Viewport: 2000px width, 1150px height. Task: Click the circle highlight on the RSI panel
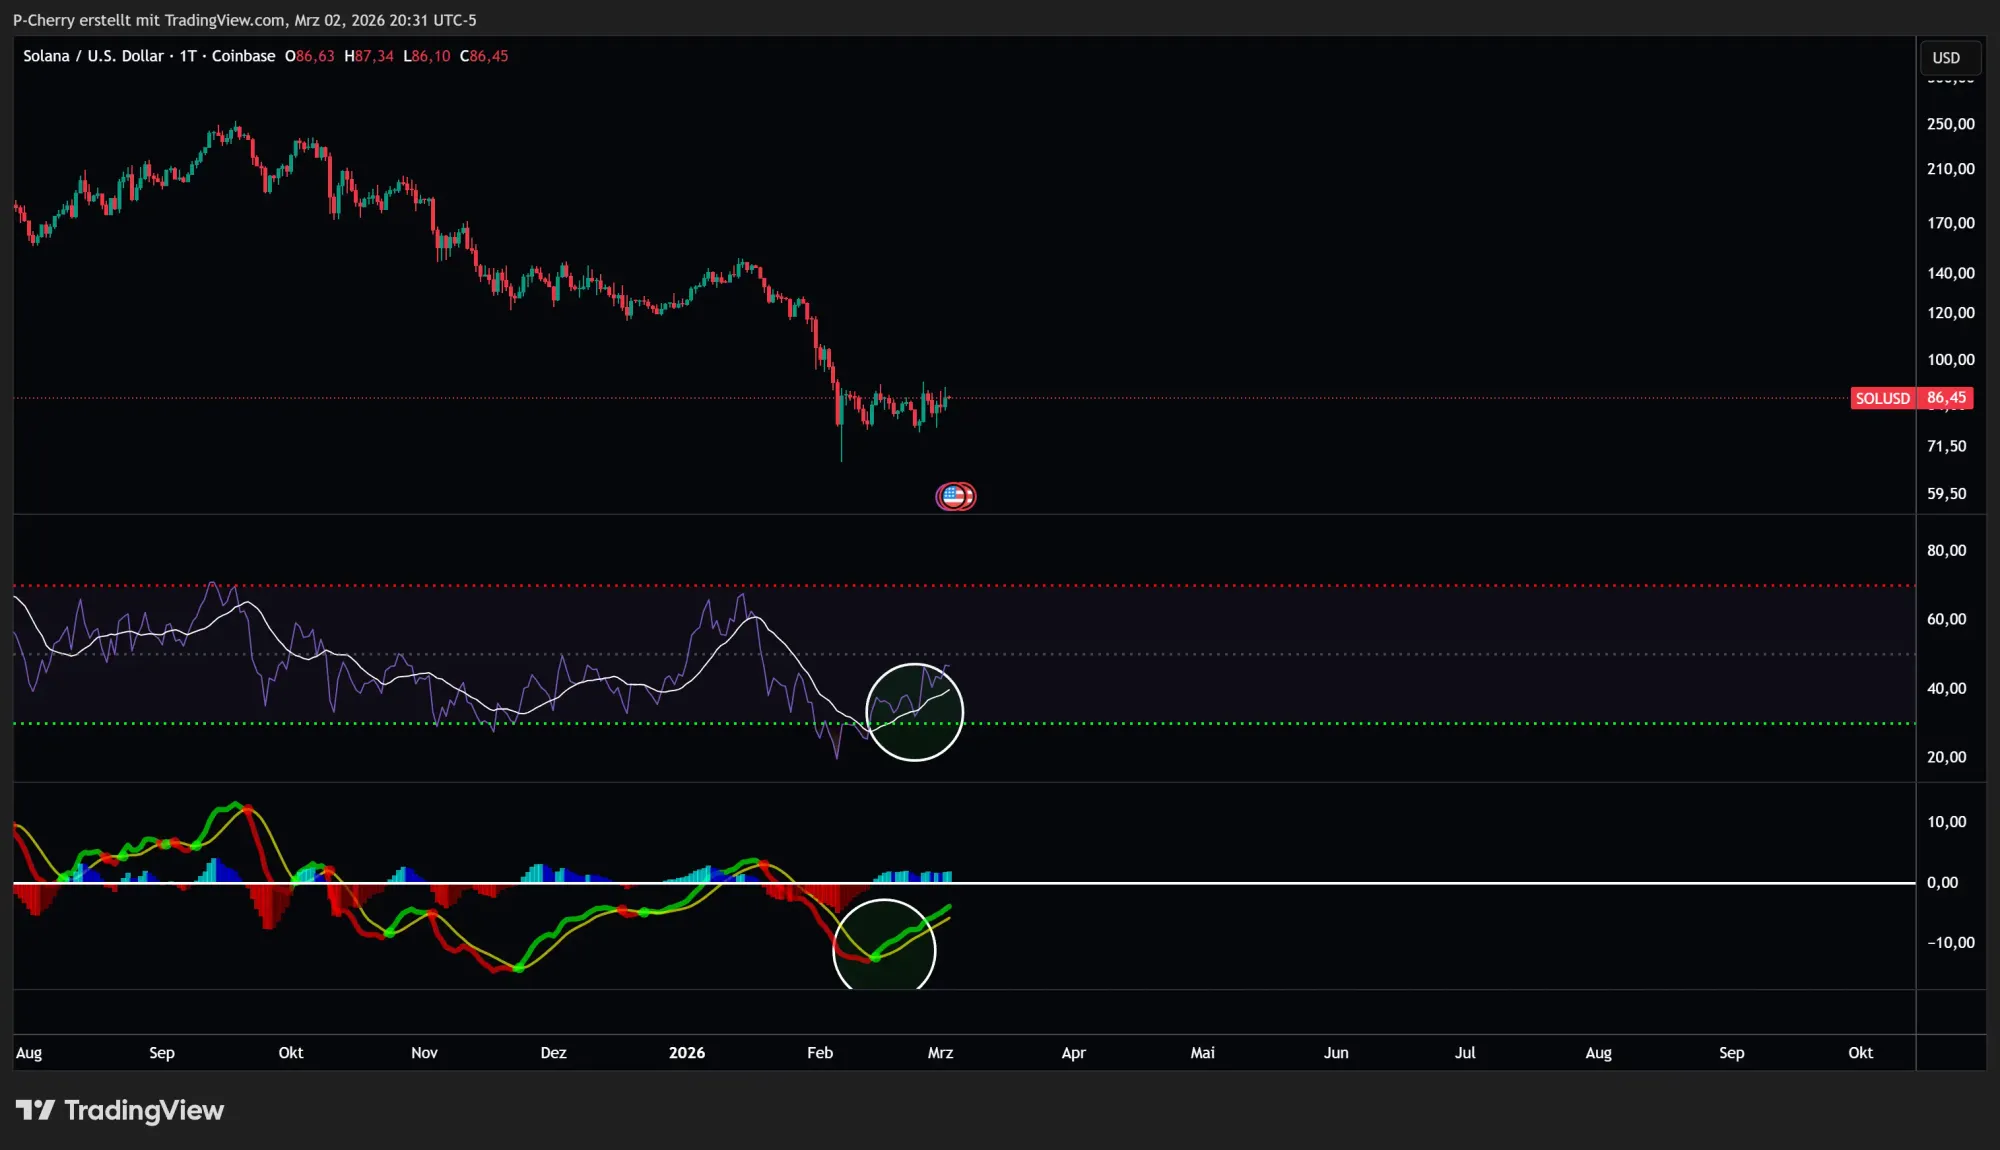pyautogui.click(x=914, y=712)
